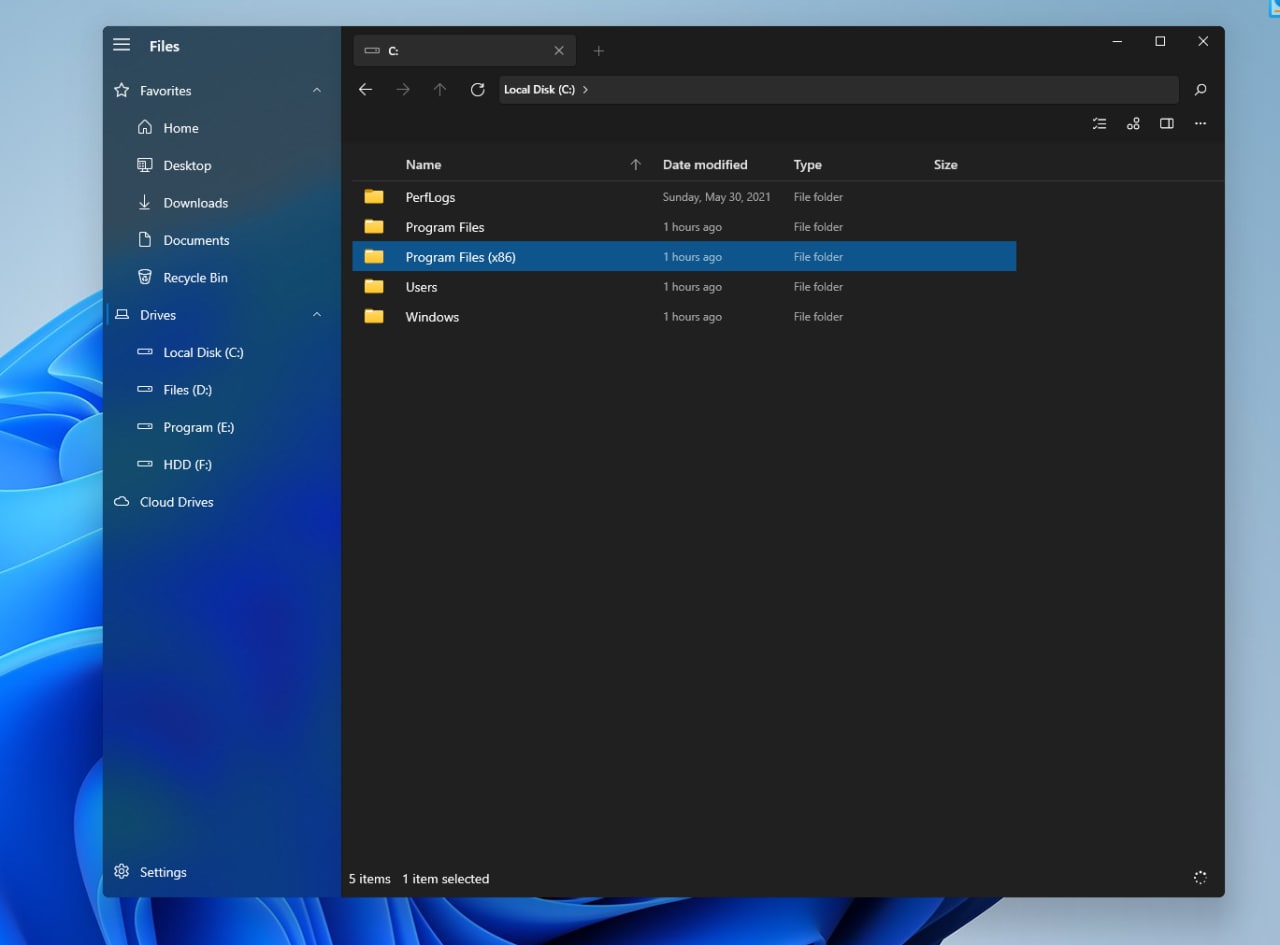This screenshot has width=1280, height=945.
Task: Sort by Date modified column
Action: (705, 165)
